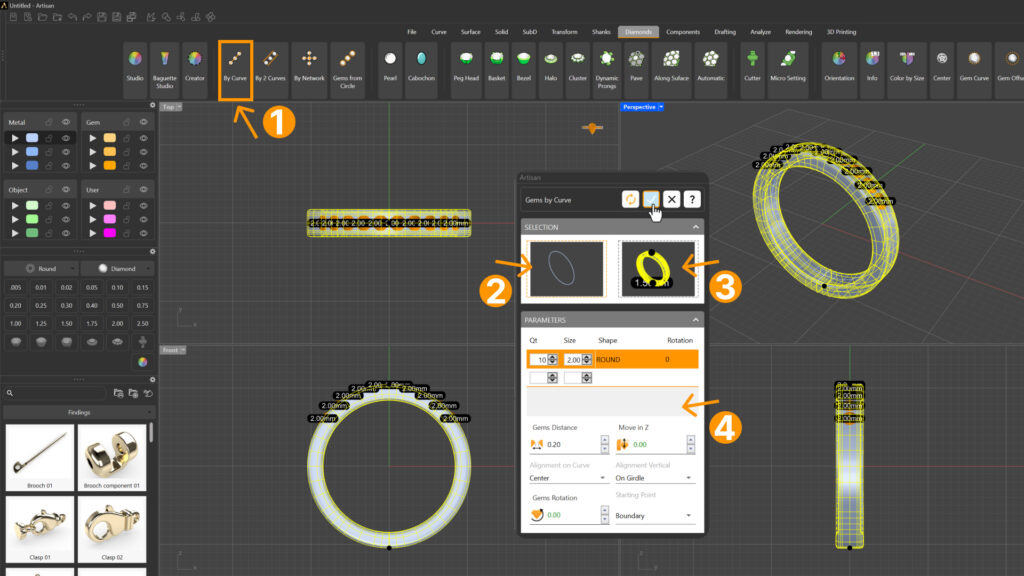Toggle visibility of the Gem layer group
This screenshot has width=1024, height=576.
coord(144,122)
